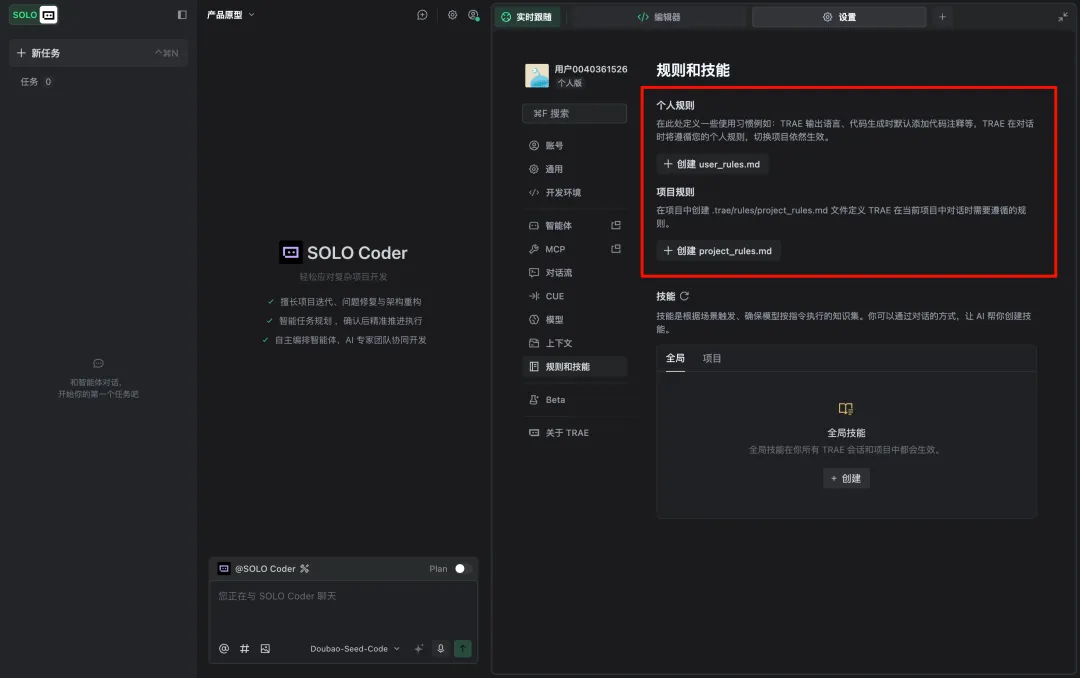Screen dimensions: 1080x678
Task: Open 开发环境 settings section
Action: click(574, 192)
